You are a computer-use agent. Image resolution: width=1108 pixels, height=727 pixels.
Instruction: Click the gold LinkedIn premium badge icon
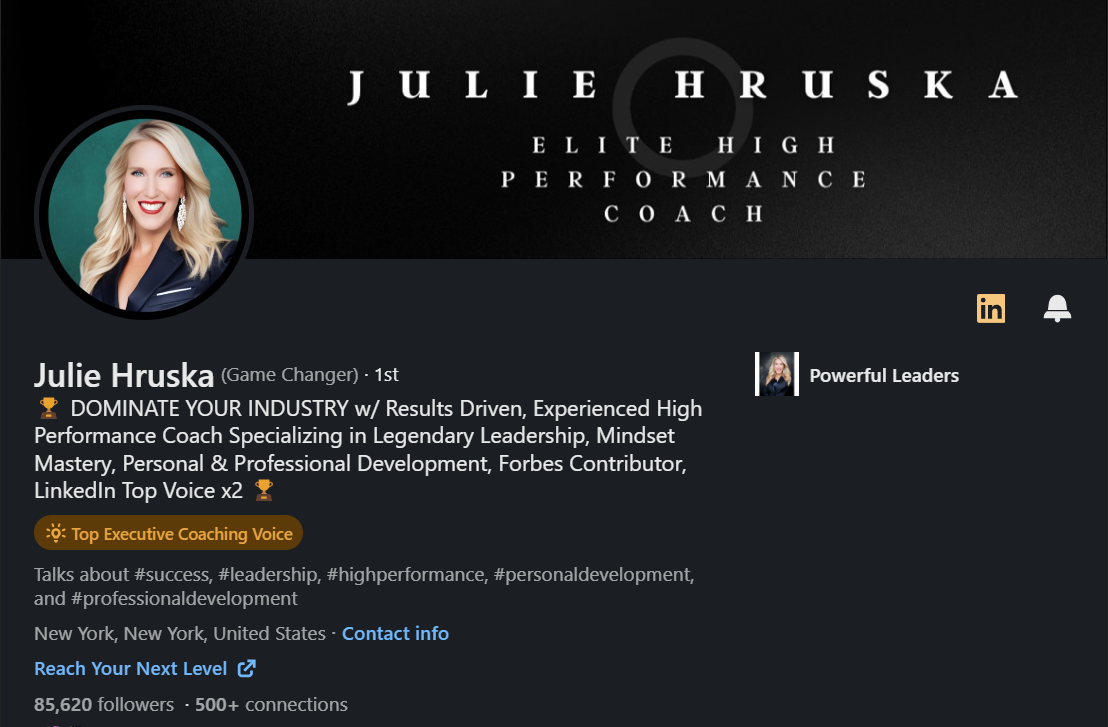[991, 309]
